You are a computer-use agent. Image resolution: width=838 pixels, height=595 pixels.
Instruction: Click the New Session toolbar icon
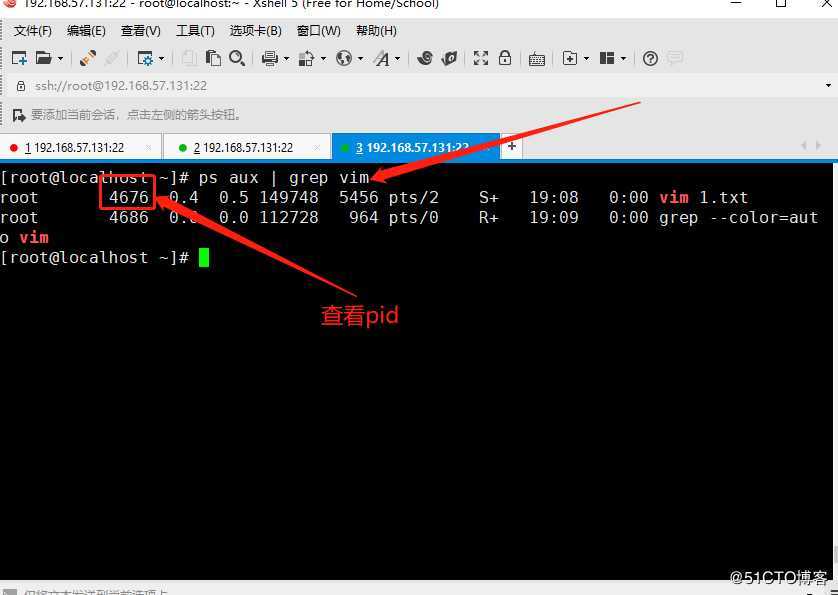pos(19,58)
